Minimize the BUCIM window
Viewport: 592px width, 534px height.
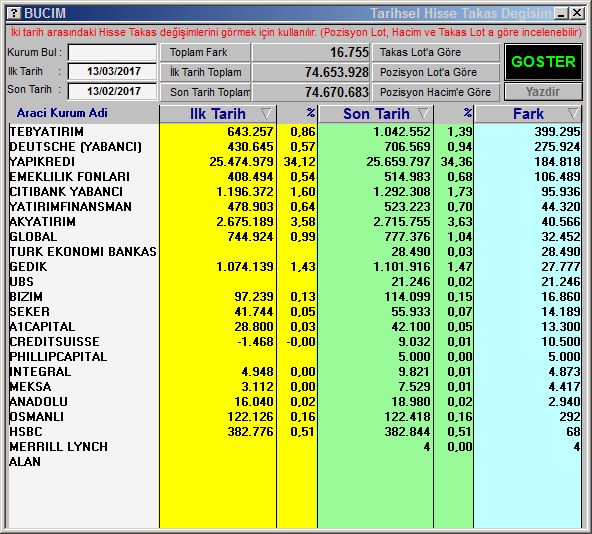(561, 14)
